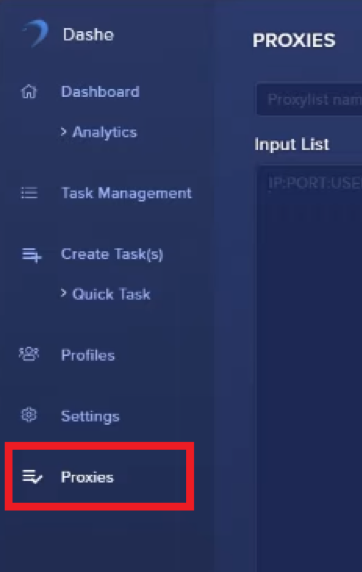Expand the Quick Task chevron arrow
The width and height of the screenshot is (362, 572).
[64, 293]
